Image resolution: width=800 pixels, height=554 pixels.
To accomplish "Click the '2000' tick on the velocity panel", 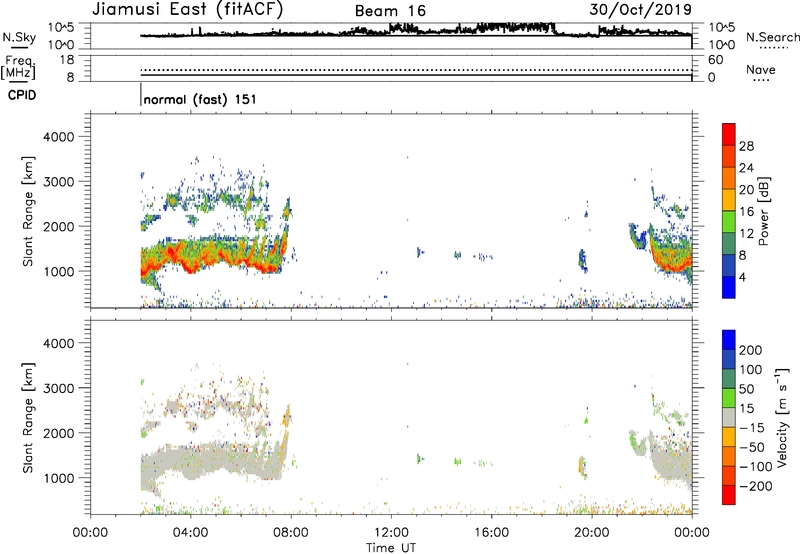I will point(59,433).
